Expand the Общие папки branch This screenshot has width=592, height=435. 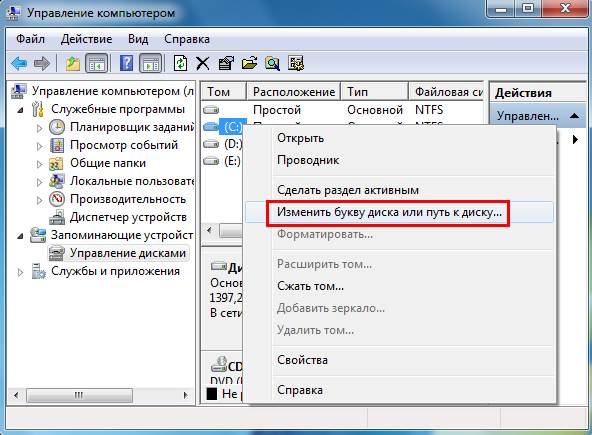(39, 164)
